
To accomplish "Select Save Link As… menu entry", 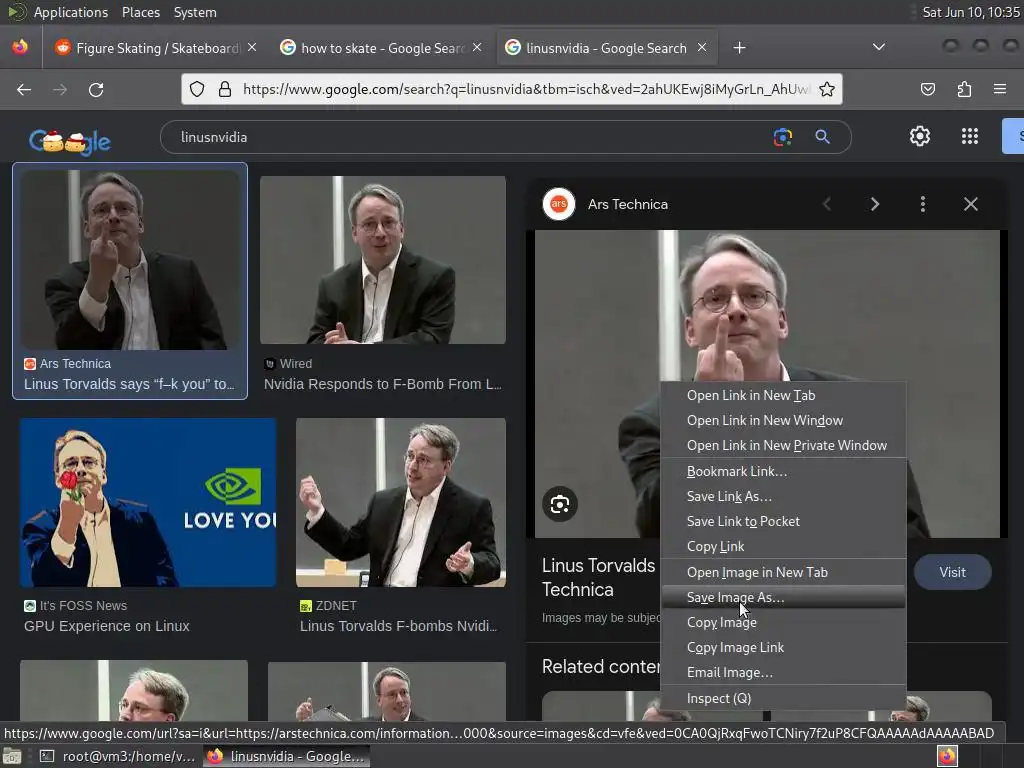I will (784, 497).
